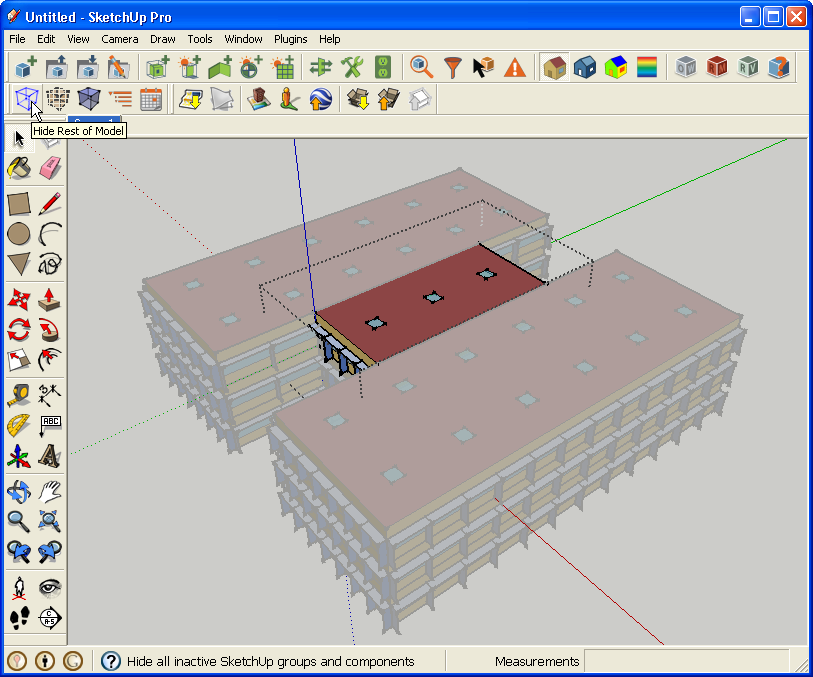Screen dimensions: 813x677
Task: Click the Text annotation tool
Action: pos(49,425)
